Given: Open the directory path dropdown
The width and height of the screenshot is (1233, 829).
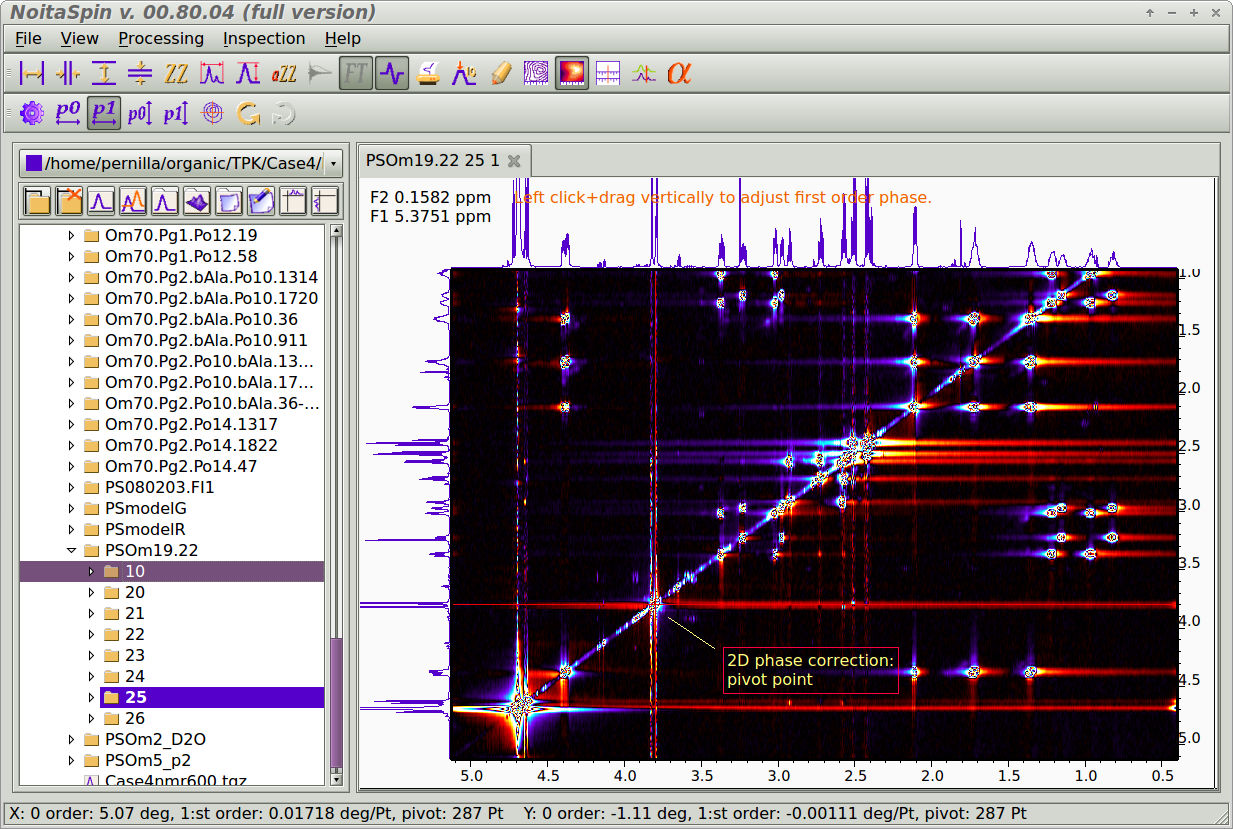Looking at the screenshot, I should click(333, 163).
